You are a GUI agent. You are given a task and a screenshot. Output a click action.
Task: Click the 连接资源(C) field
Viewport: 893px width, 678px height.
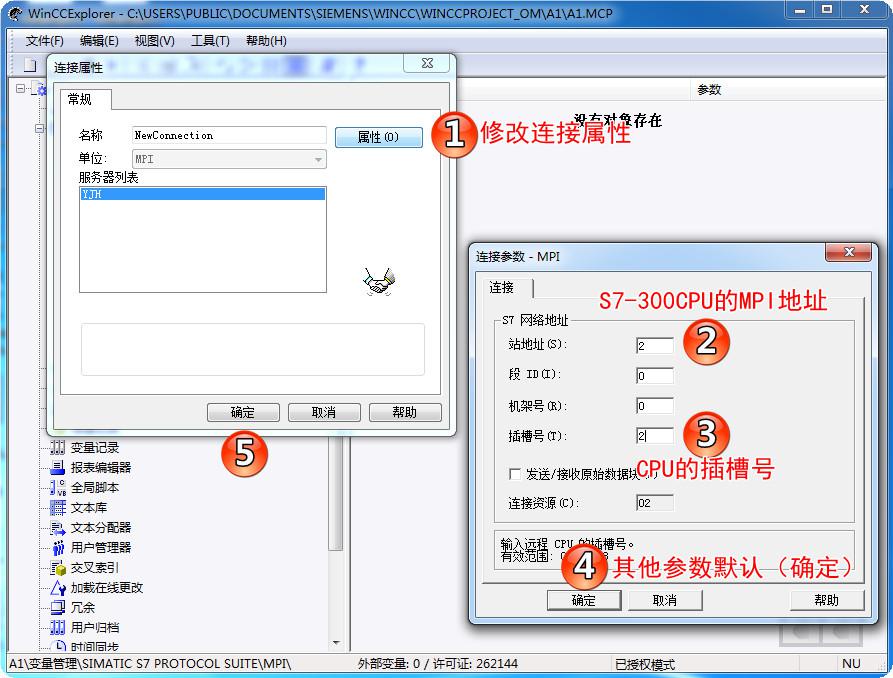655,503
